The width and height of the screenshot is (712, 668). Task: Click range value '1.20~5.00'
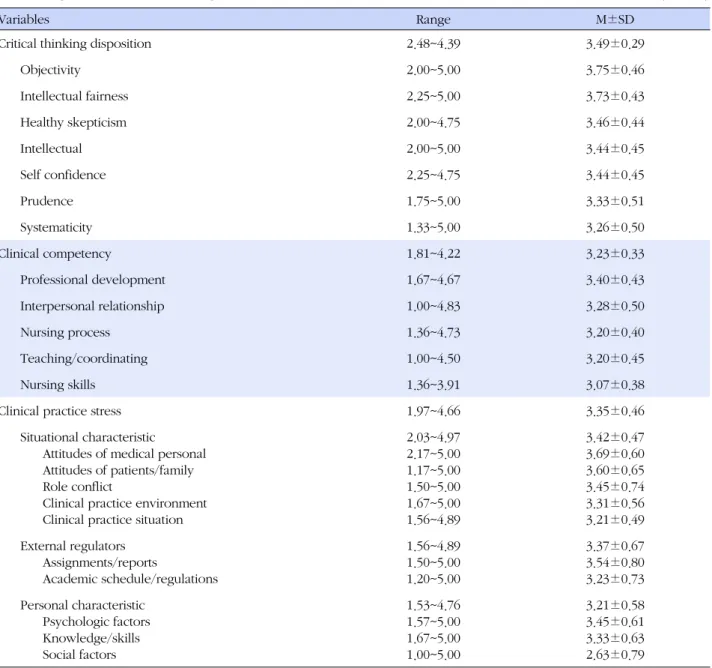433,579
